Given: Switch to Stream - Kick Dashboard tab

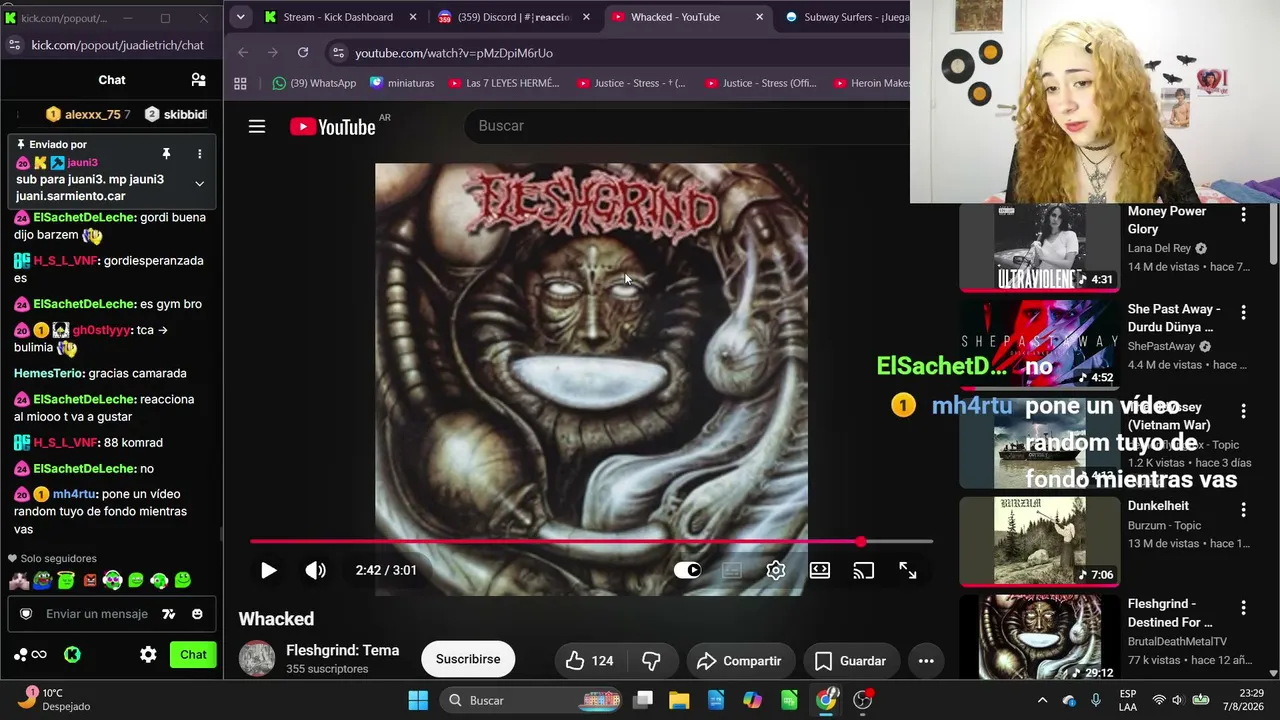Looking at the screenshot, I should pyautogui.click(x=339, y=17).
